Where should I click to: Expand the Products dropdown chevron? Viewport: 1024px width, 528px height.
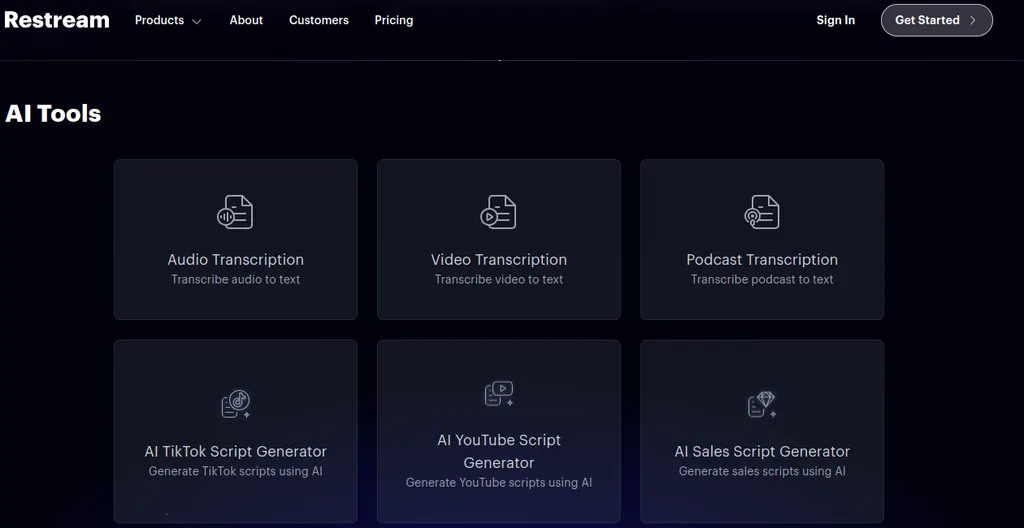coord(197,22)
